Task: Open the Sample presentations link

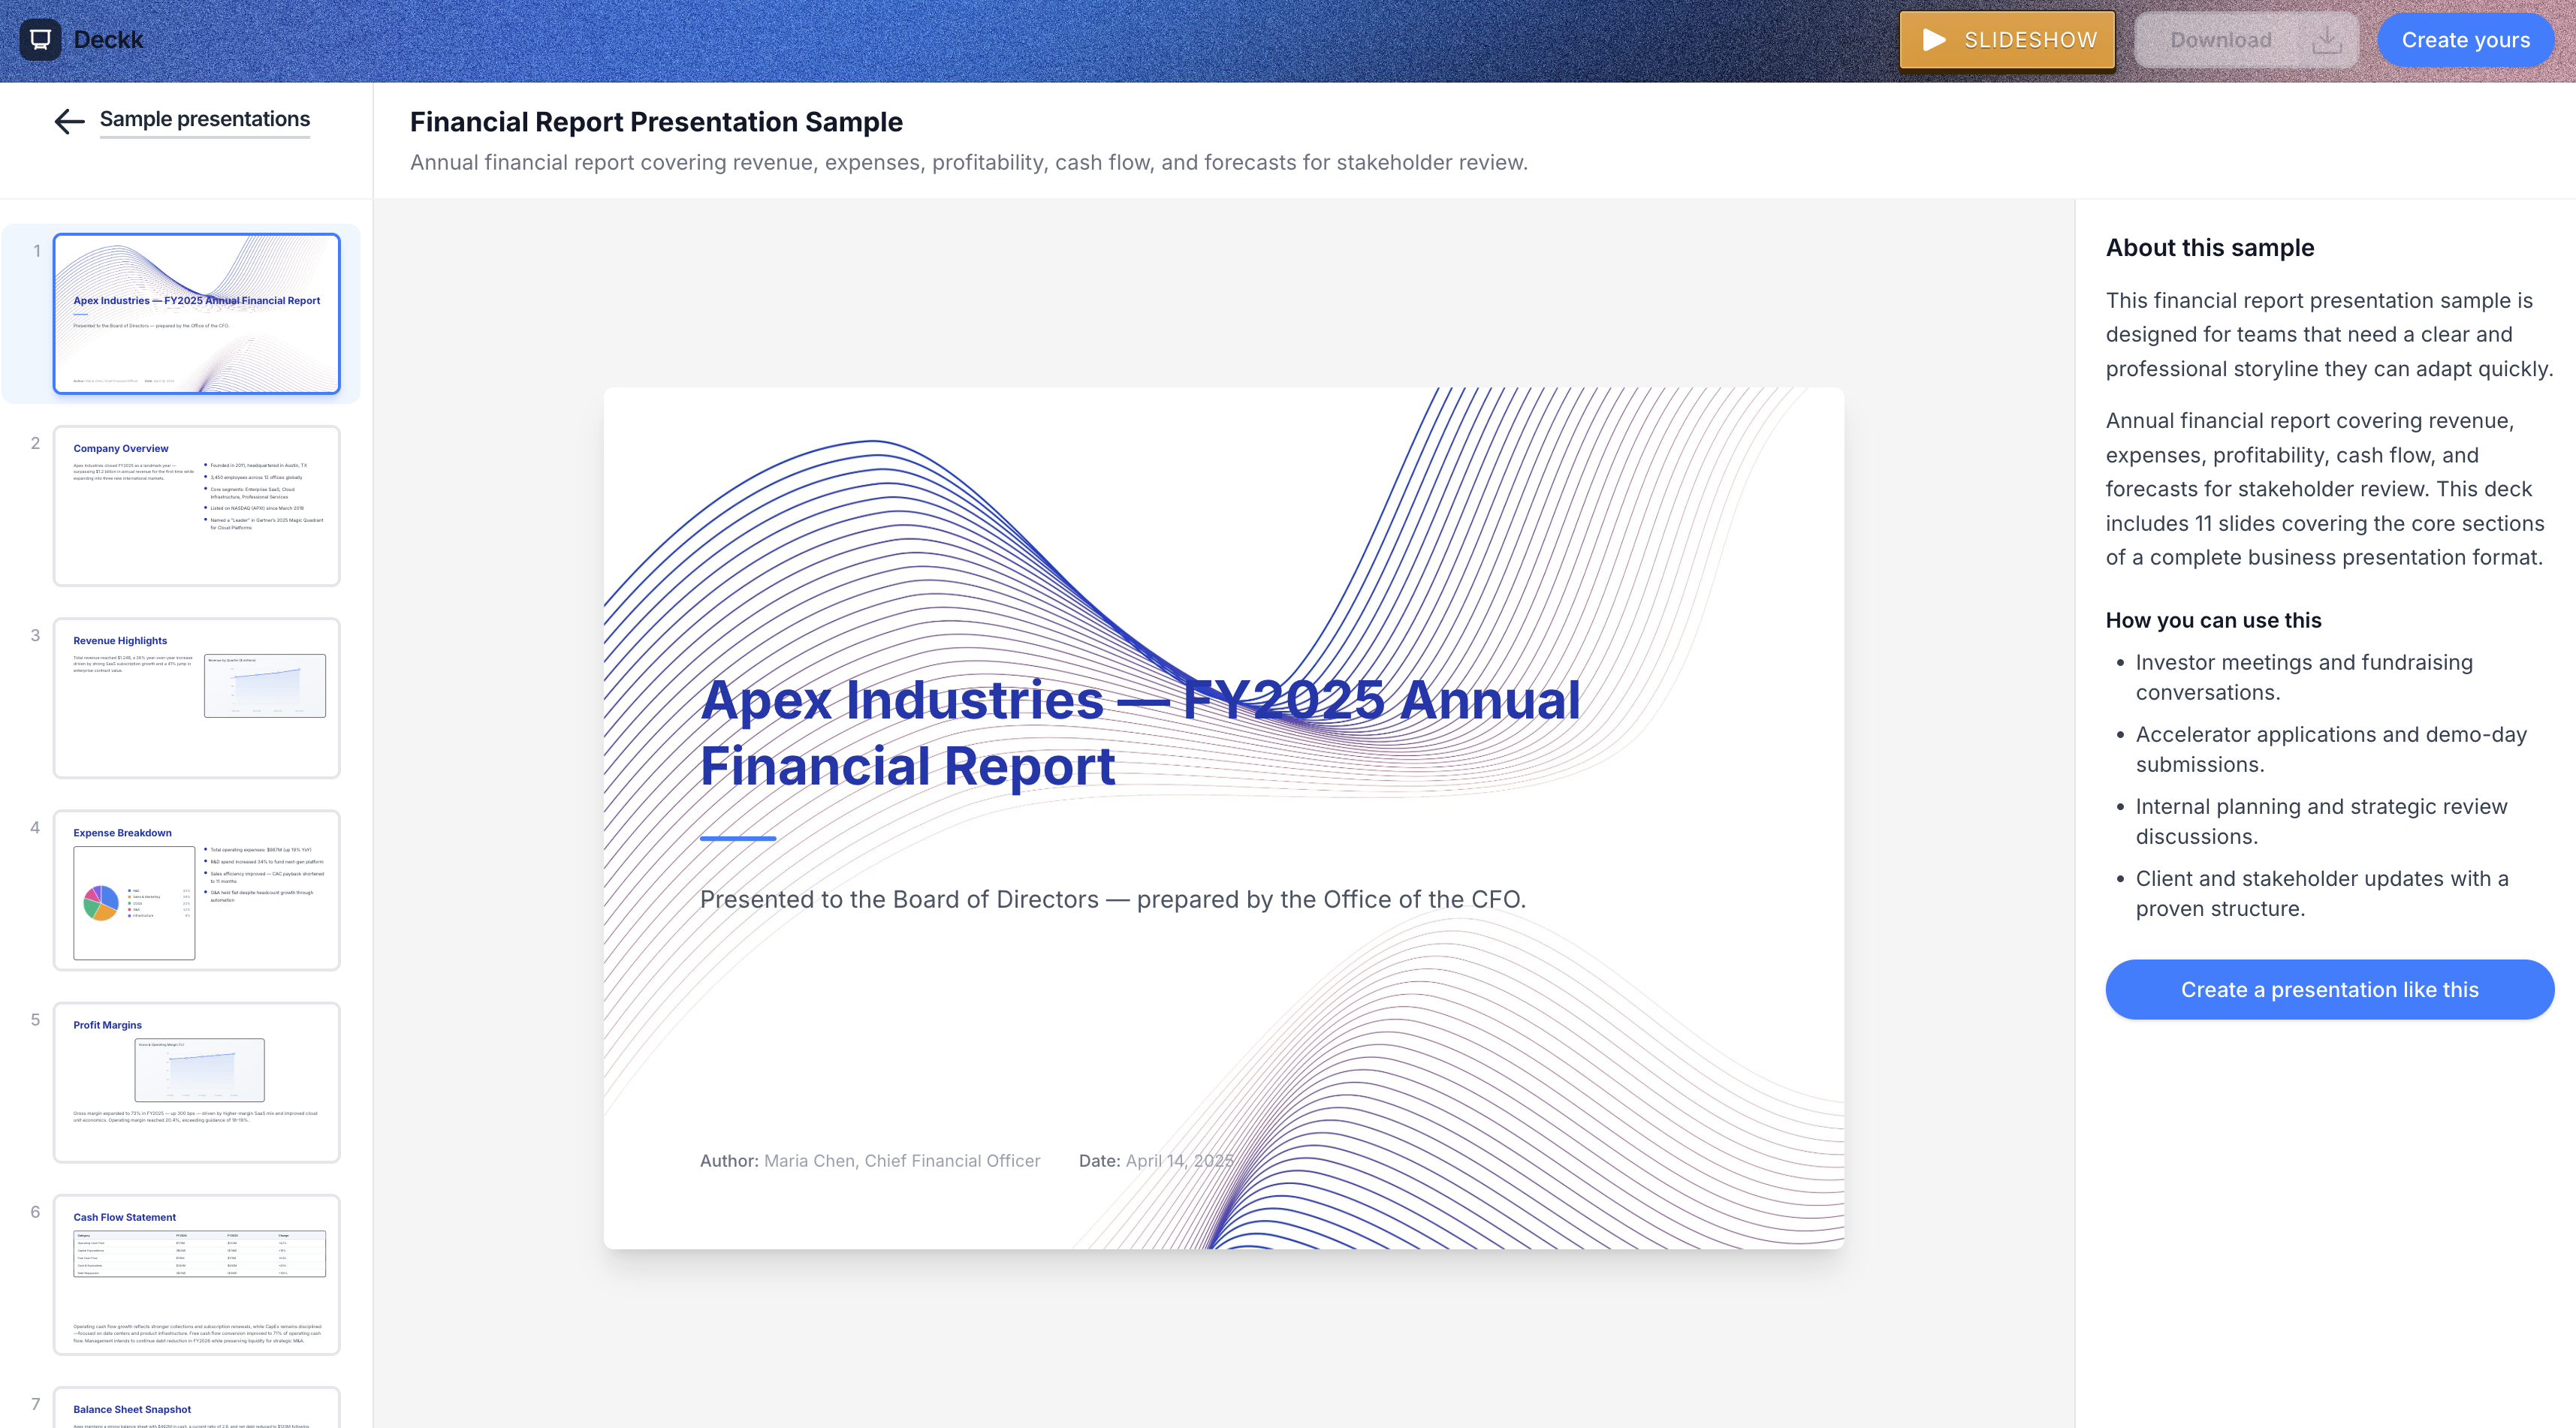Action: [205, 119]
